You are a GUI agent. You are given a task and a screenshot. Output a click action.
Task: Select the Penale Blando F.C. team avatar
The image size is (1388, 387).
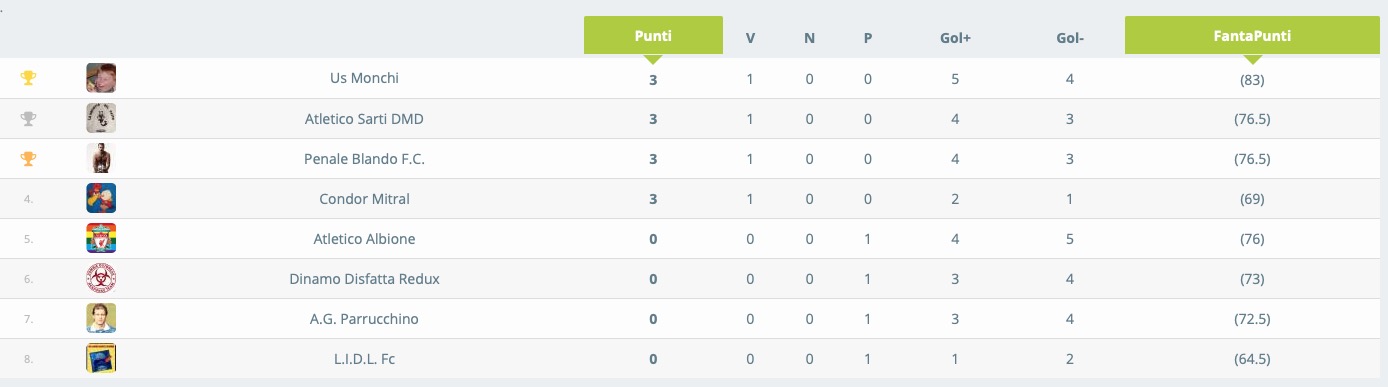coord(101,158)
